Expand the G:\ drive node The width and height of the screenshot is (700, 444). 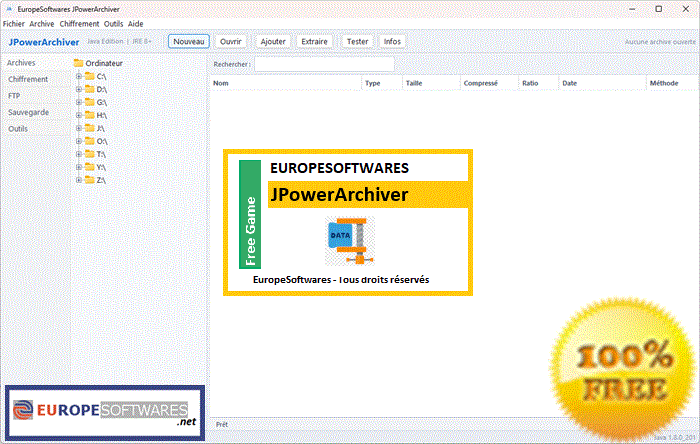point(79,102)
